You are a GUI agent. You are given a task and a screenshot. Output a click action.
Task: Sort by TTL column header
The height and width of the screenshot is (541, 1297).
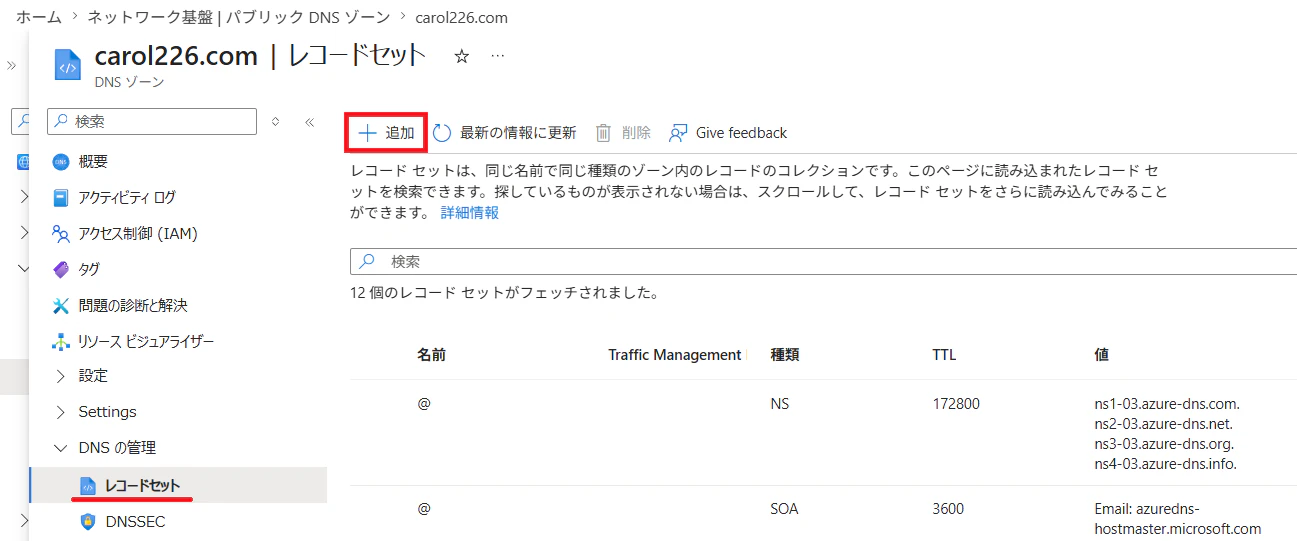944,355
